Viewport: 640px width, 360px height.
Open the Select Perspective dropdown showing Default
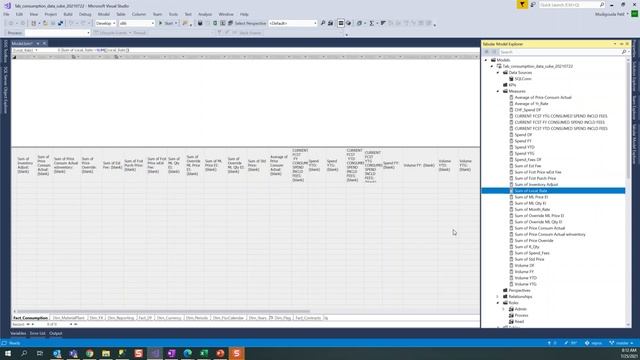292,23
